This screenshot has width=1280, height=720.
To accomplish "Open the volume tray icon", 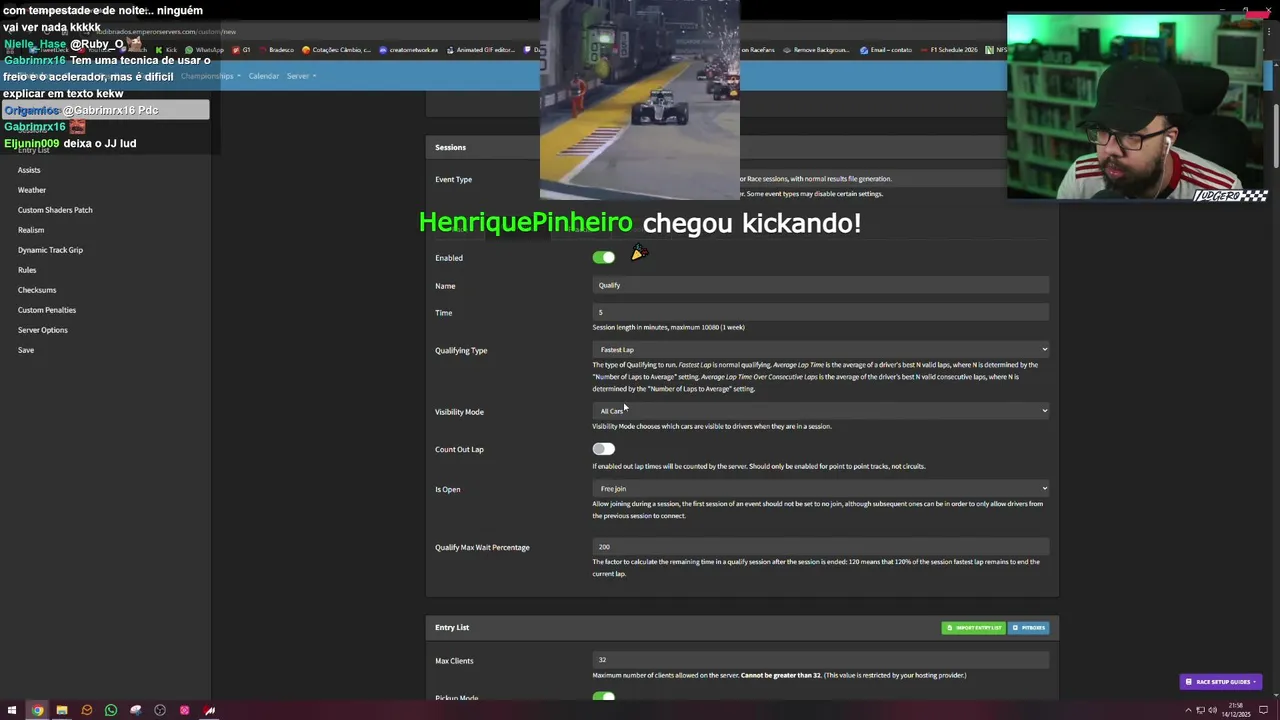I will (x=1212, y=710).
